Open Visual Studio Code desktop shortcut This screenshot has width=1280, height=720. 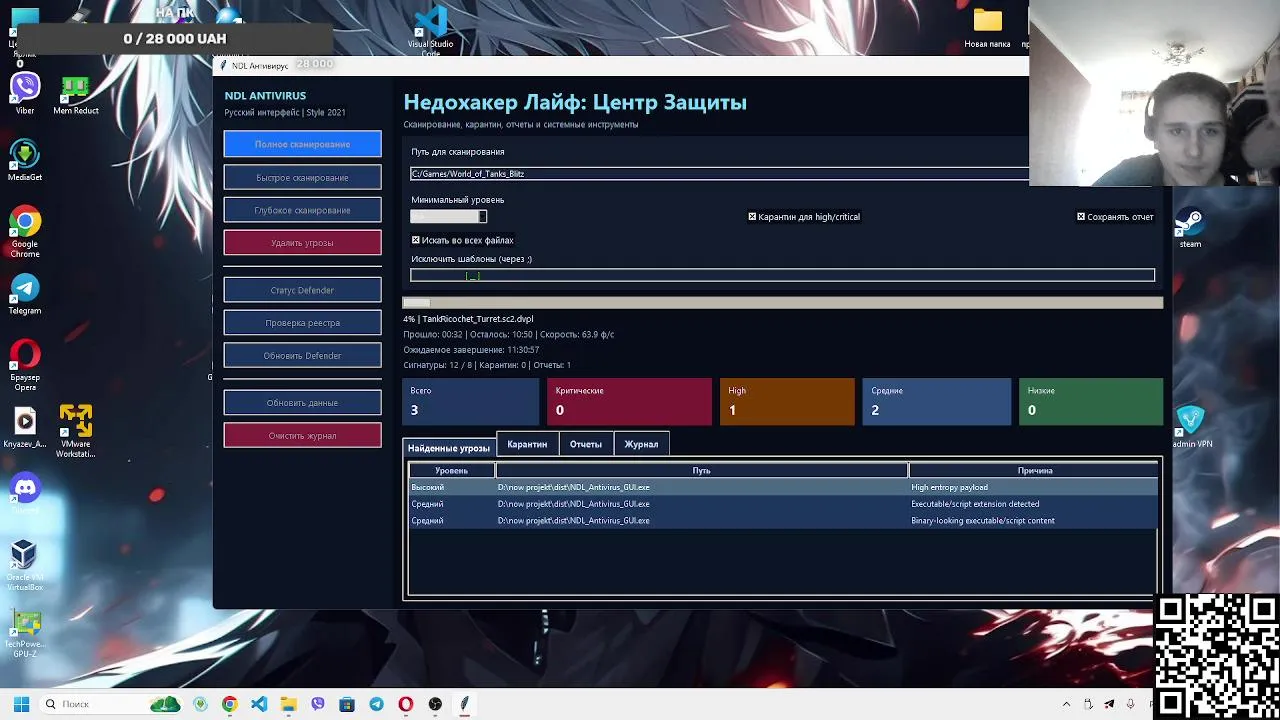tap(430, 30)
